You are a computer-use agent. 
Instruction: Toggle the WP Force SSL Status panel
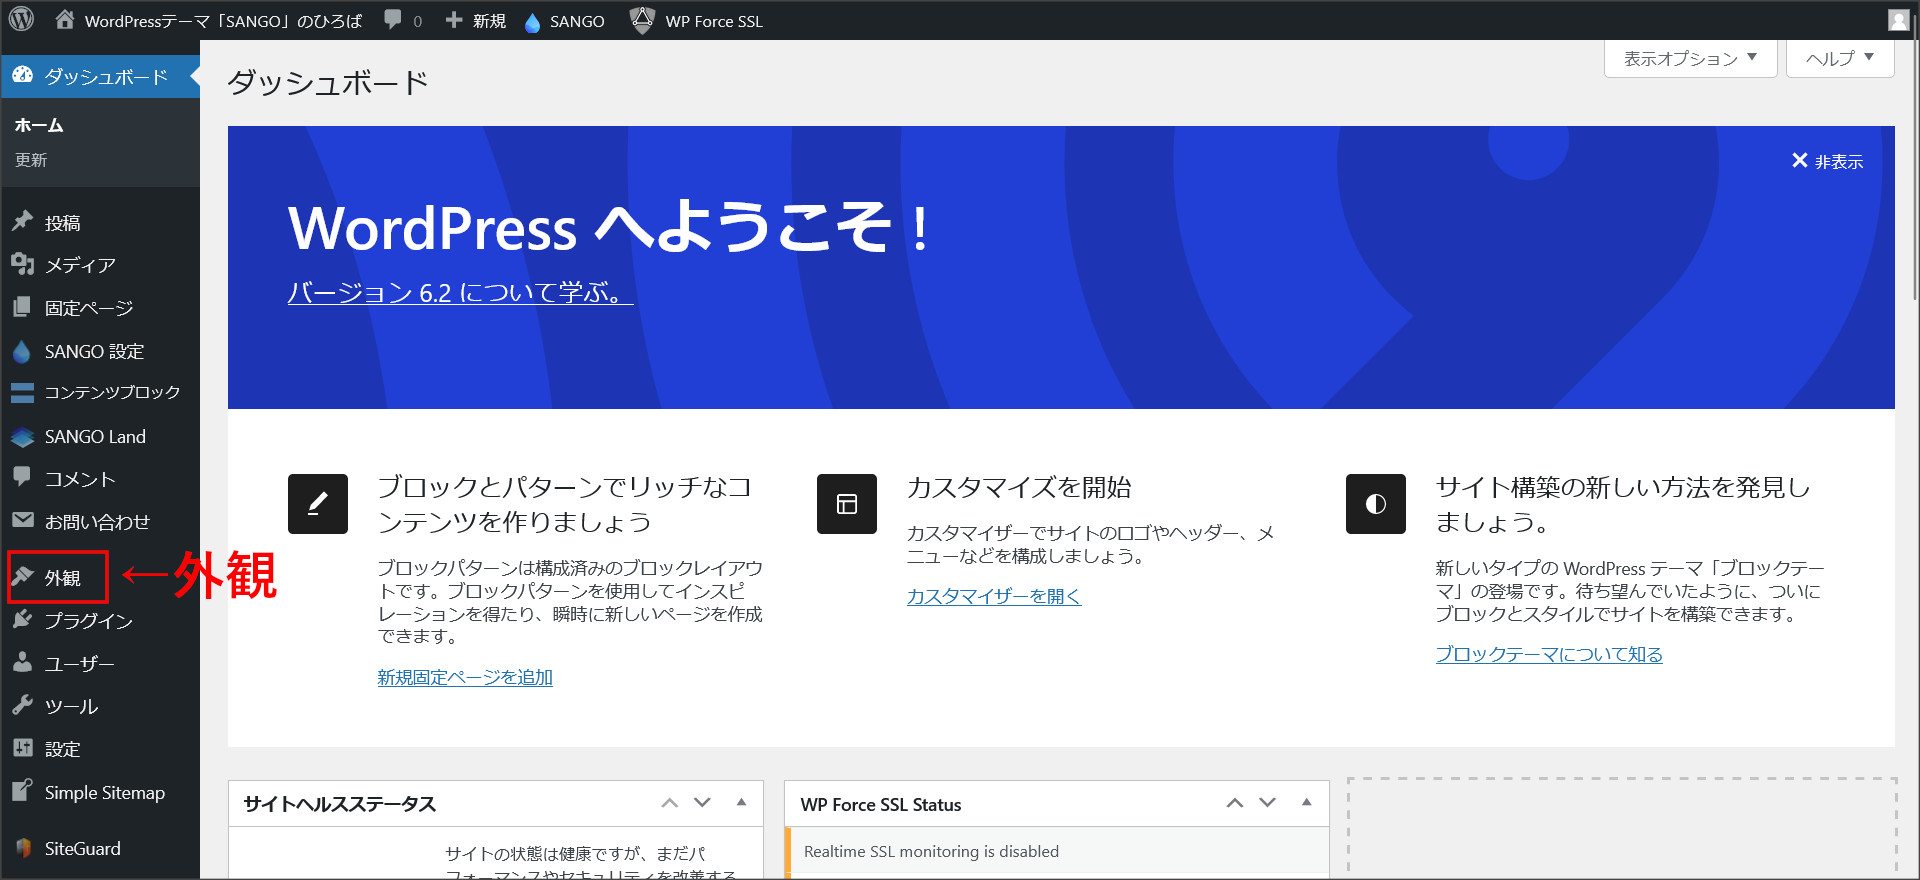click(x=1306, y=803)
